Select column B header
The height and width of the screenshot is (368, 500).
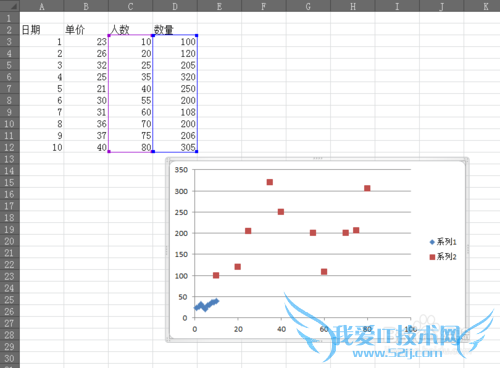pyautogui.click(x=86, y=6)
